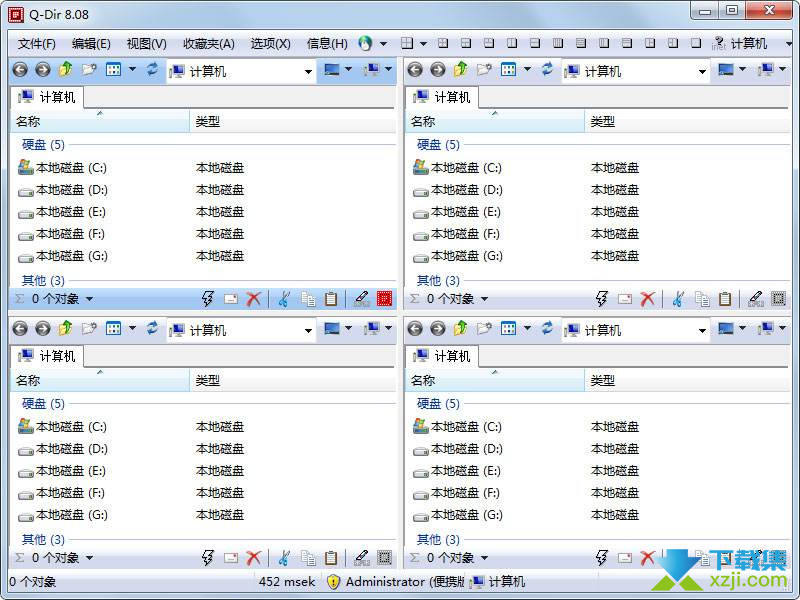Open the 信息(H) menu
This screenshot has height=600, width=800.
point(327,44)
